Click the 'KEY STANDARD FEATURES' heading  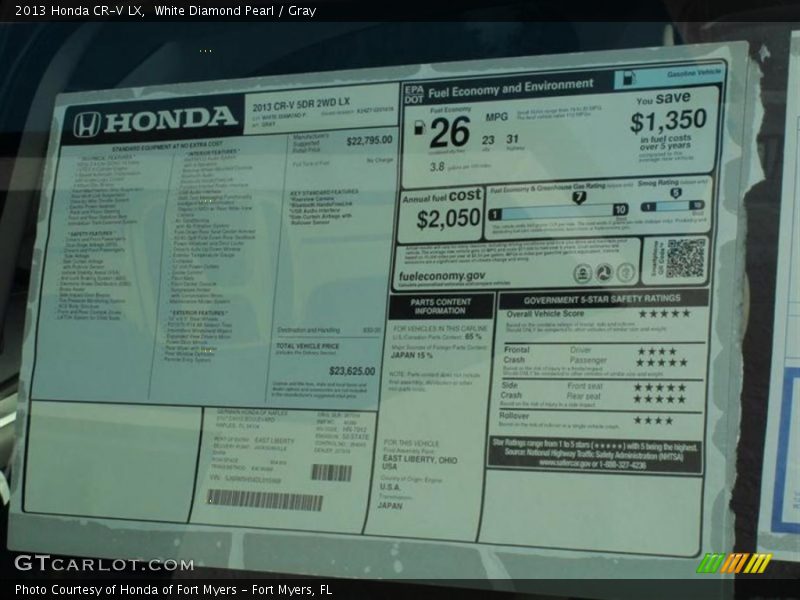point(324,192)
